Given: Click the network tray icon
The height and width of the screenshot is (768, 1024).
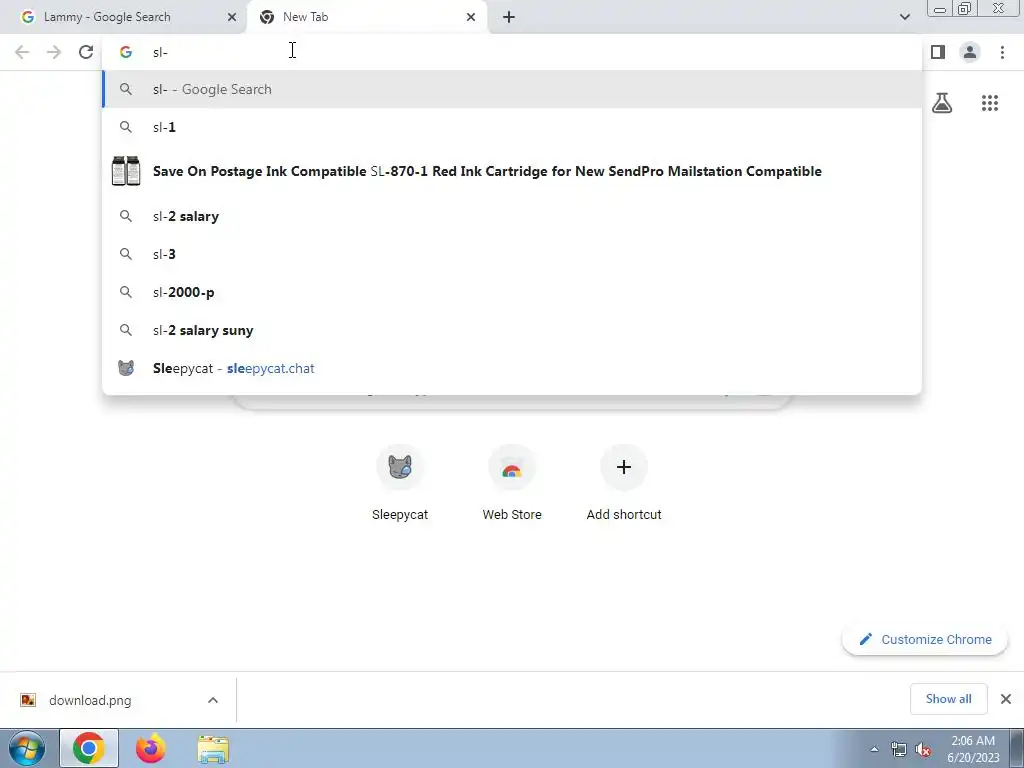Looking at the screenshot, I should click(899, 749).
